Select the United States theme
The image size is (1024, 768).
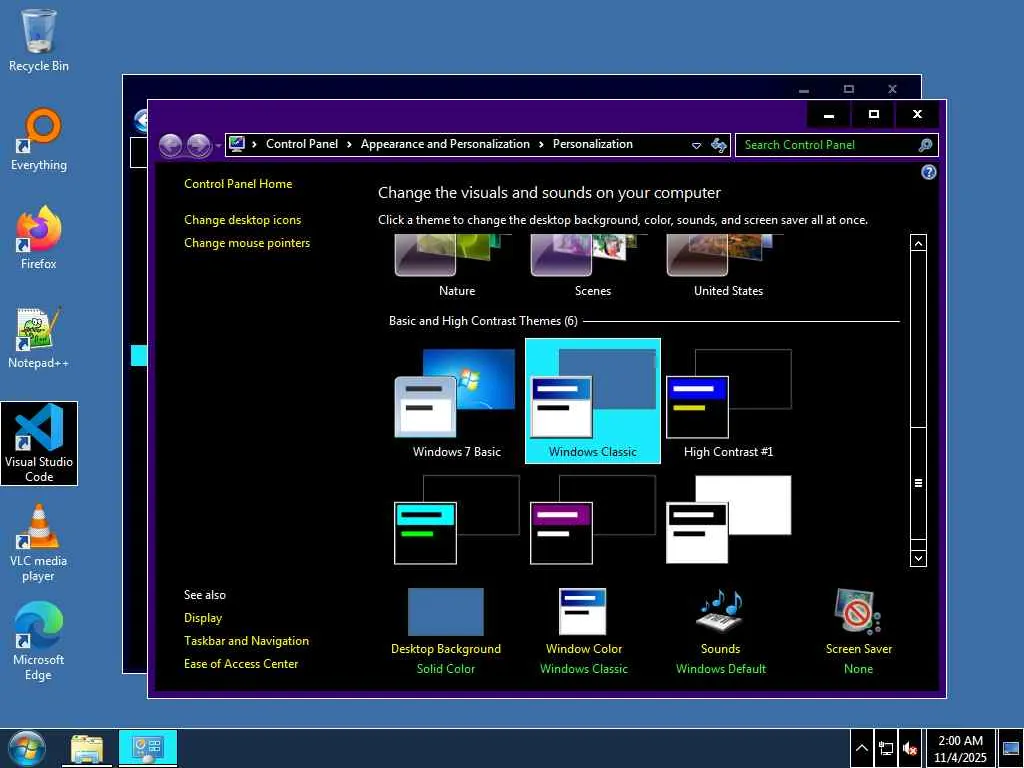coord(728,267)
